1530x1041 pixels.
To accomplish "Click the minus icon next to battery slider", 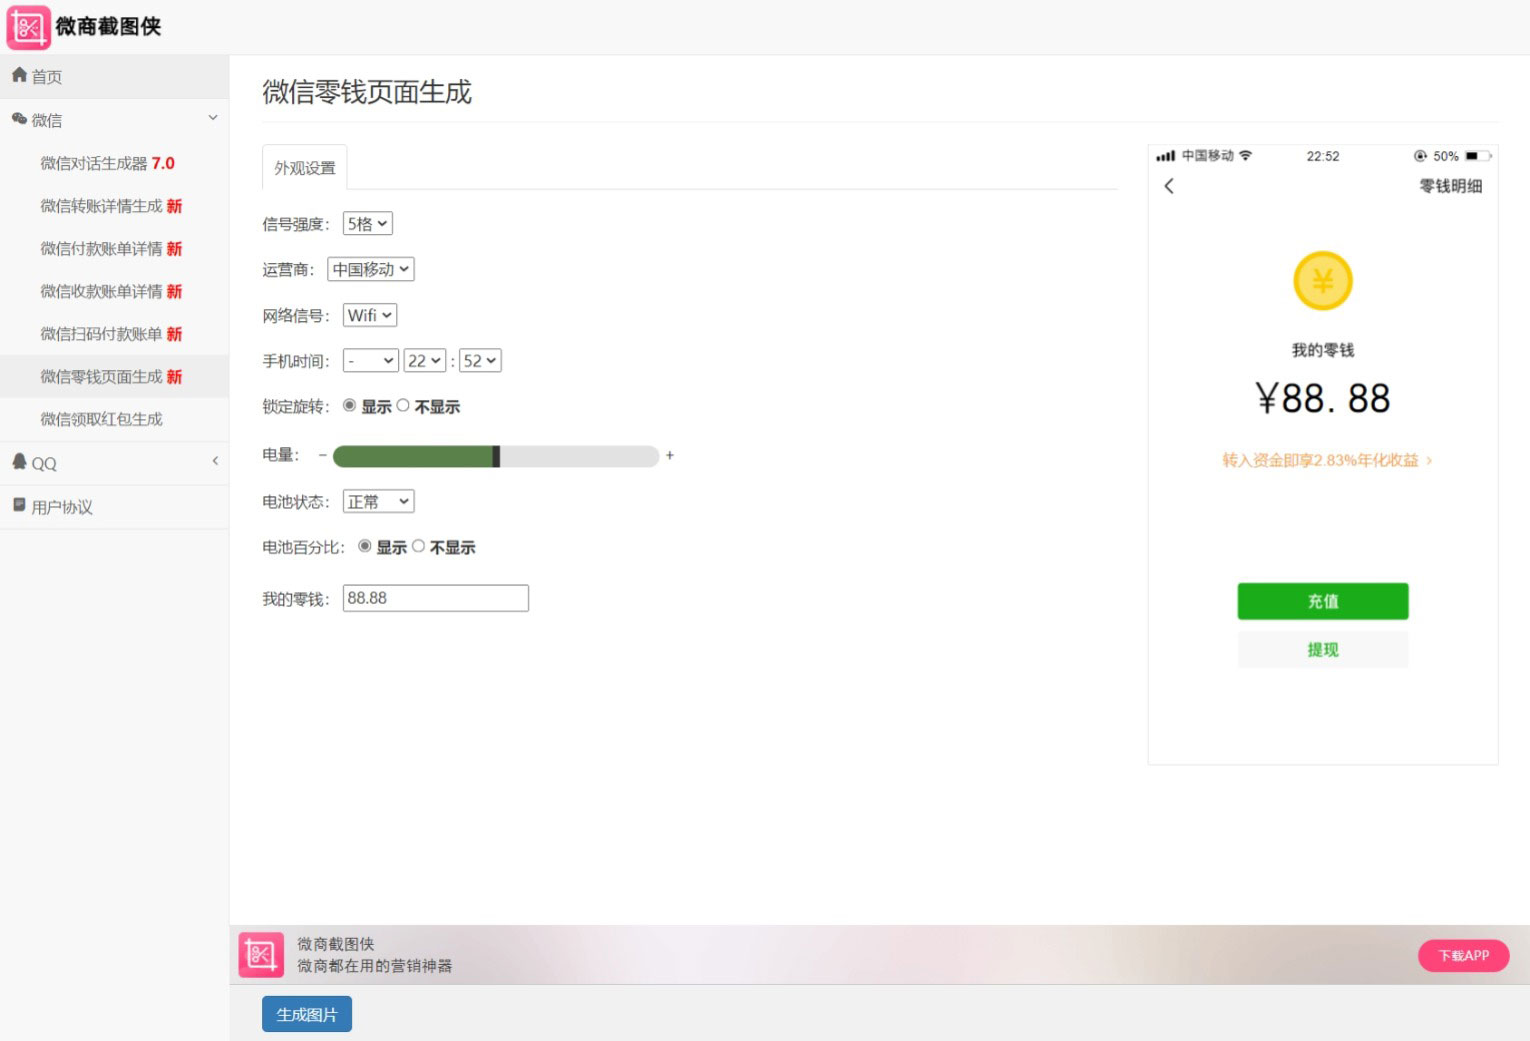I will click(x=323, y=455).
